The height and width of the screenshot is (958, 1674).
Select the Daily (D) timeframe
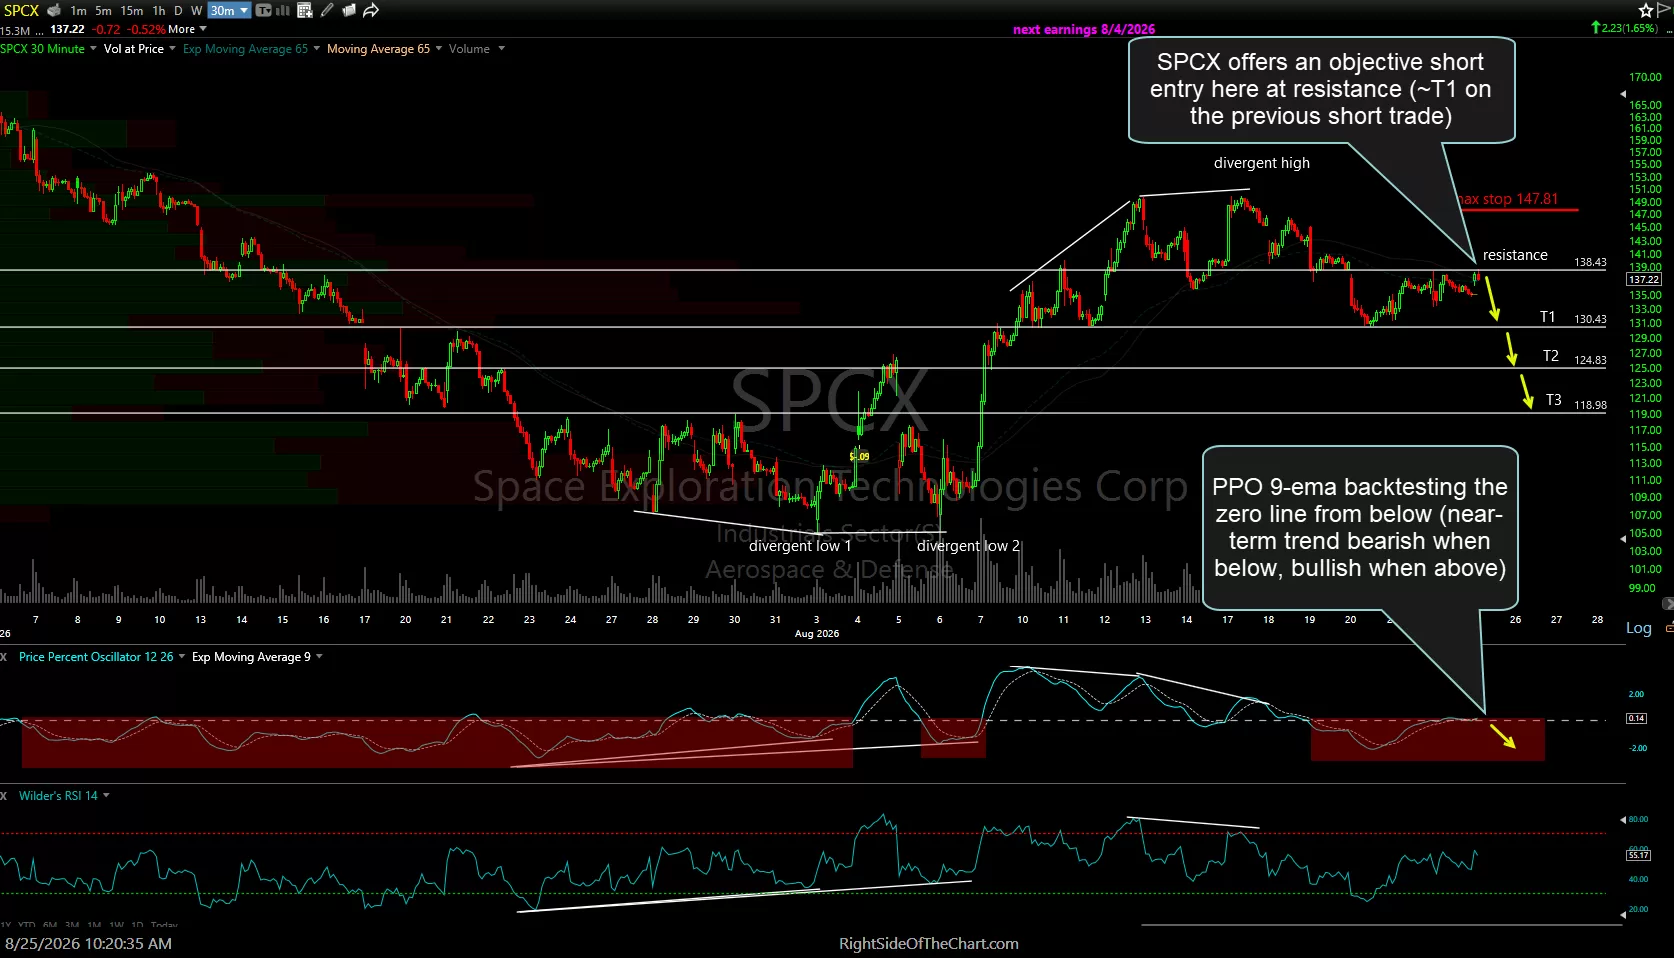179,11
